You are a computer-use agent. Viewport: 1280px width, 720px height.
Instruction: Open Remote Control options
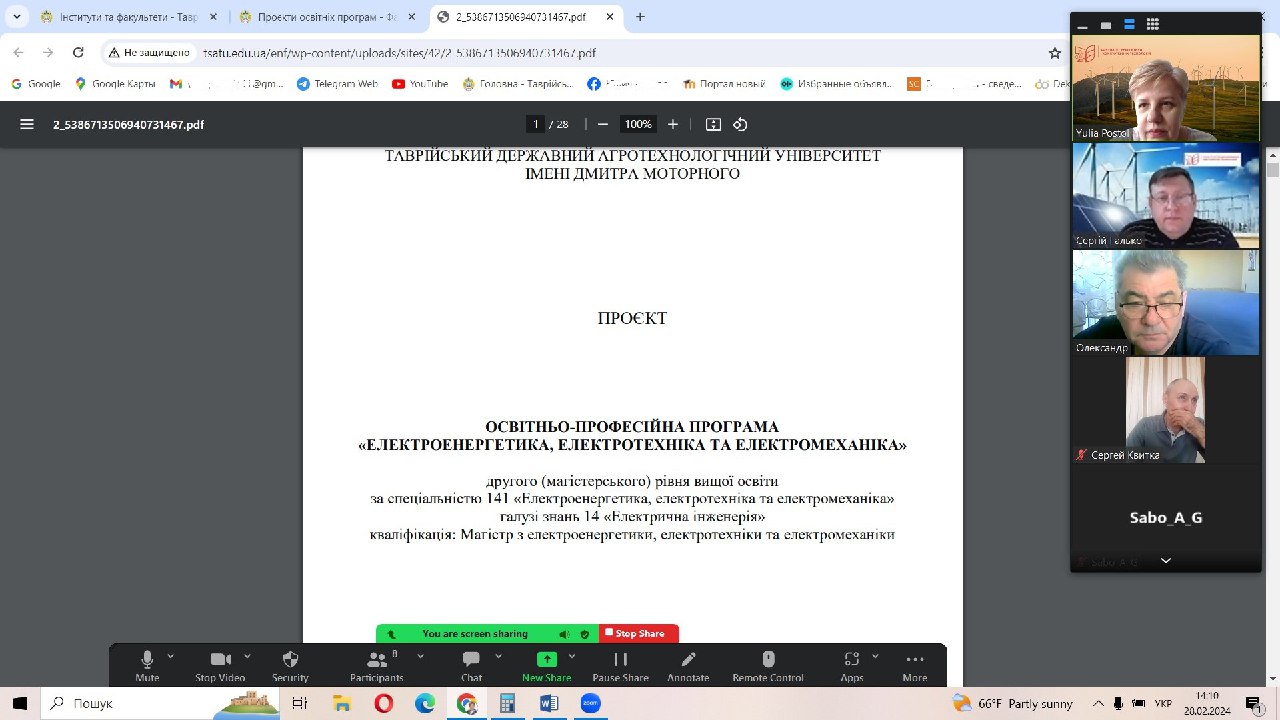click(768, 665)
